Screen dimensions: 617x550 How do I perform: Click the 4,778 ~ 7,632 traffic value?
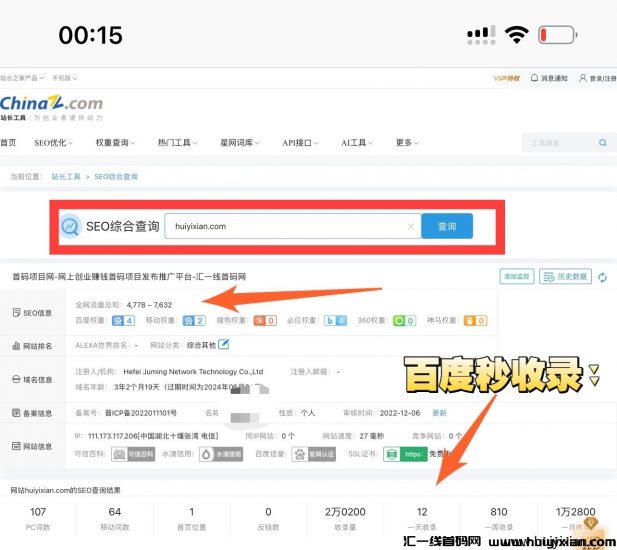pyautogui.click(x=149, y=305)
